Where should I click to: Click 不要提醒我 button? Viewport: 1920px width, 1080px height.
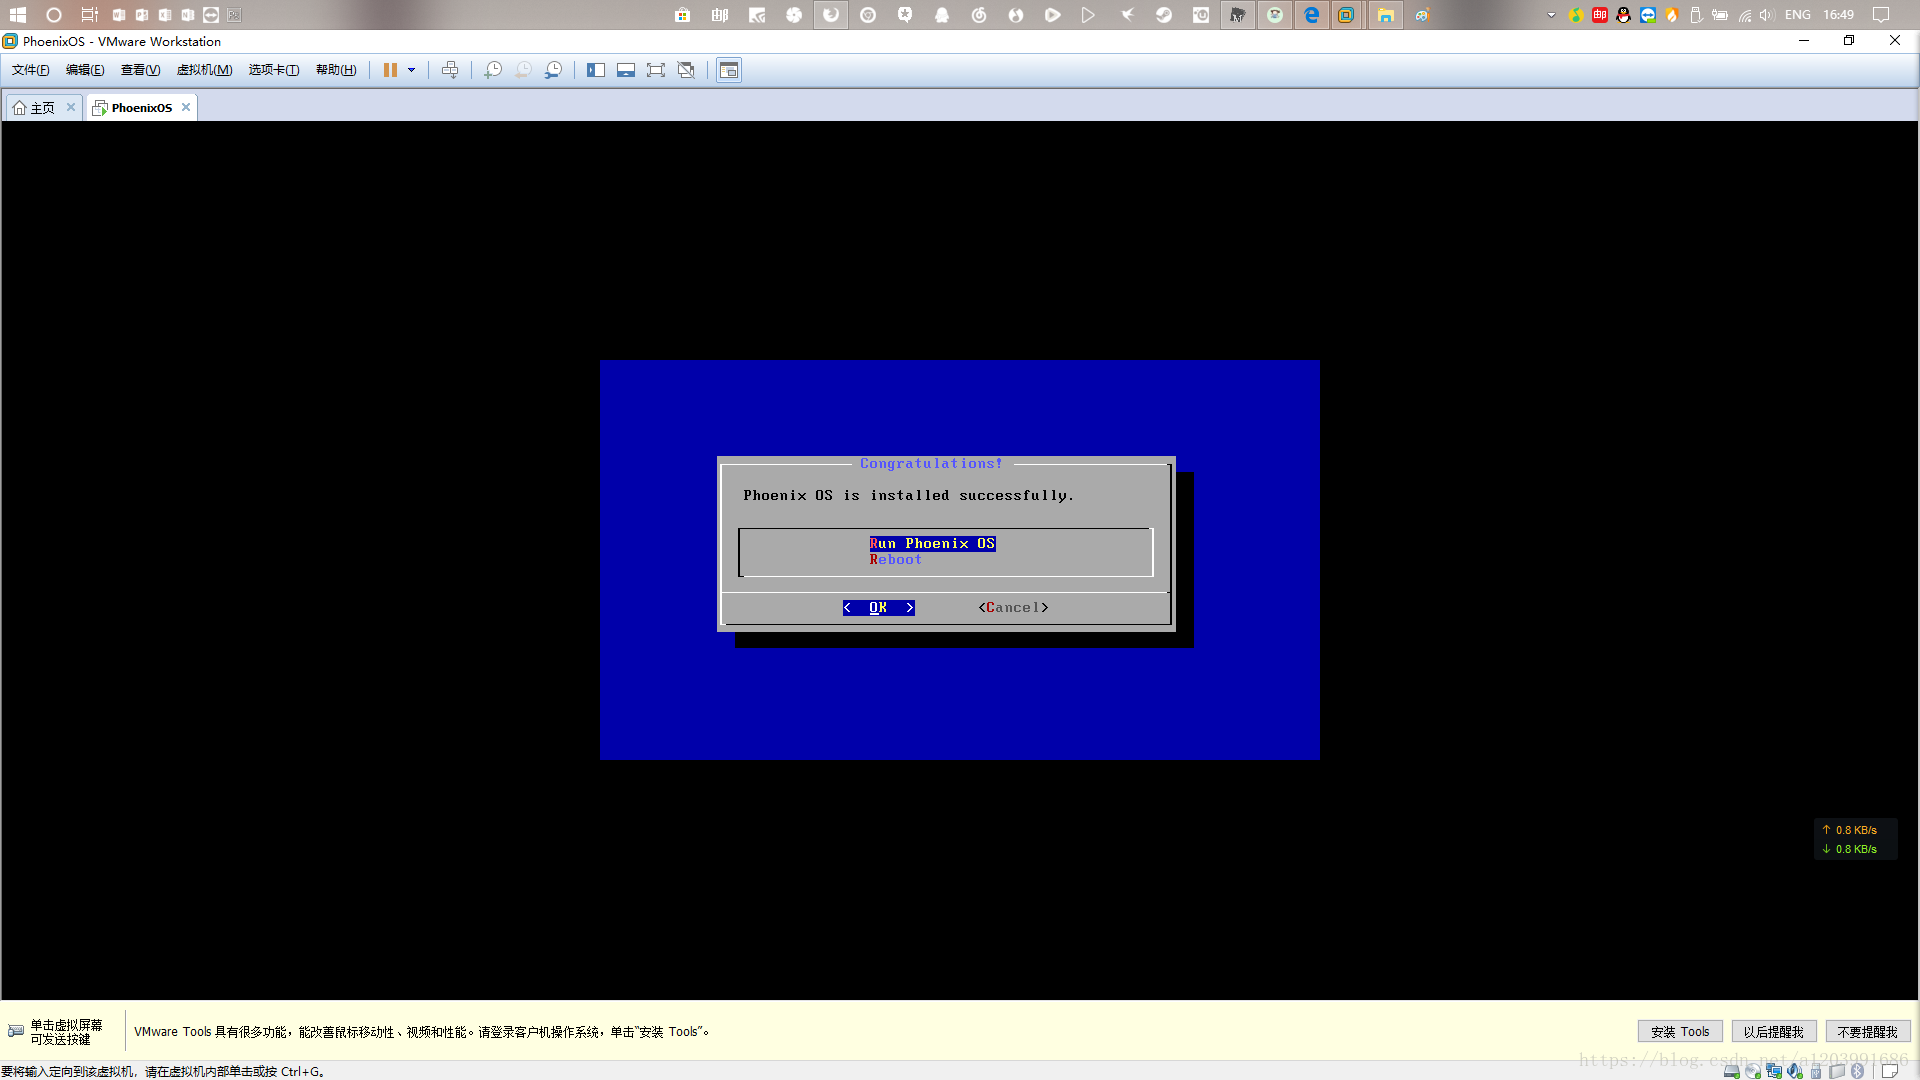[x=1867, y=1032]
